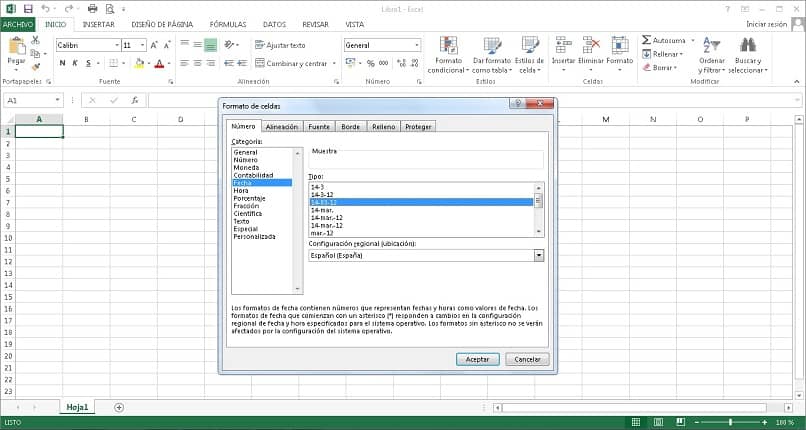Click Buscar y seleccionar binoculars icon
This screenshot has height=430, width=806.
(x=746, y=46)
